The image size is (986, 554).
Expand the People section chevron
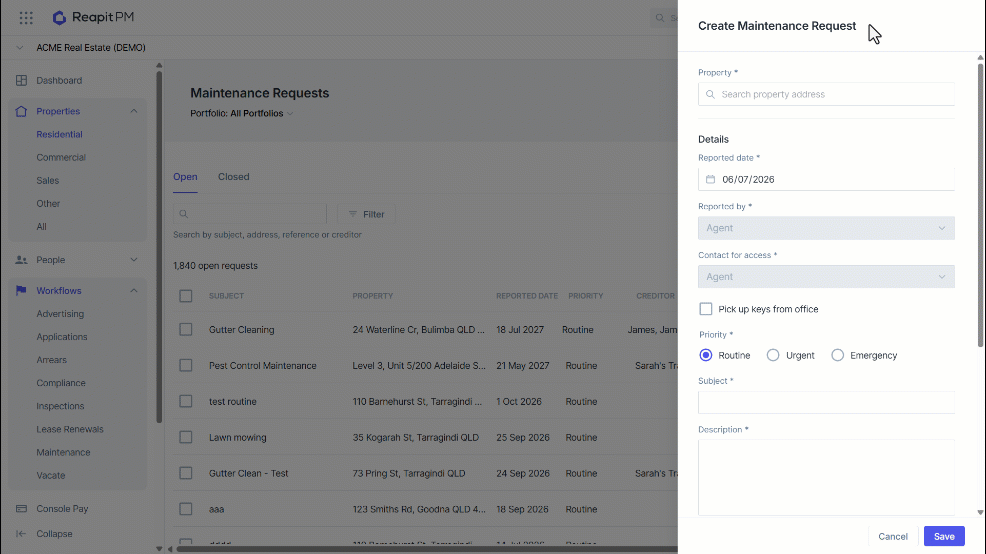[x=134, y=260]
